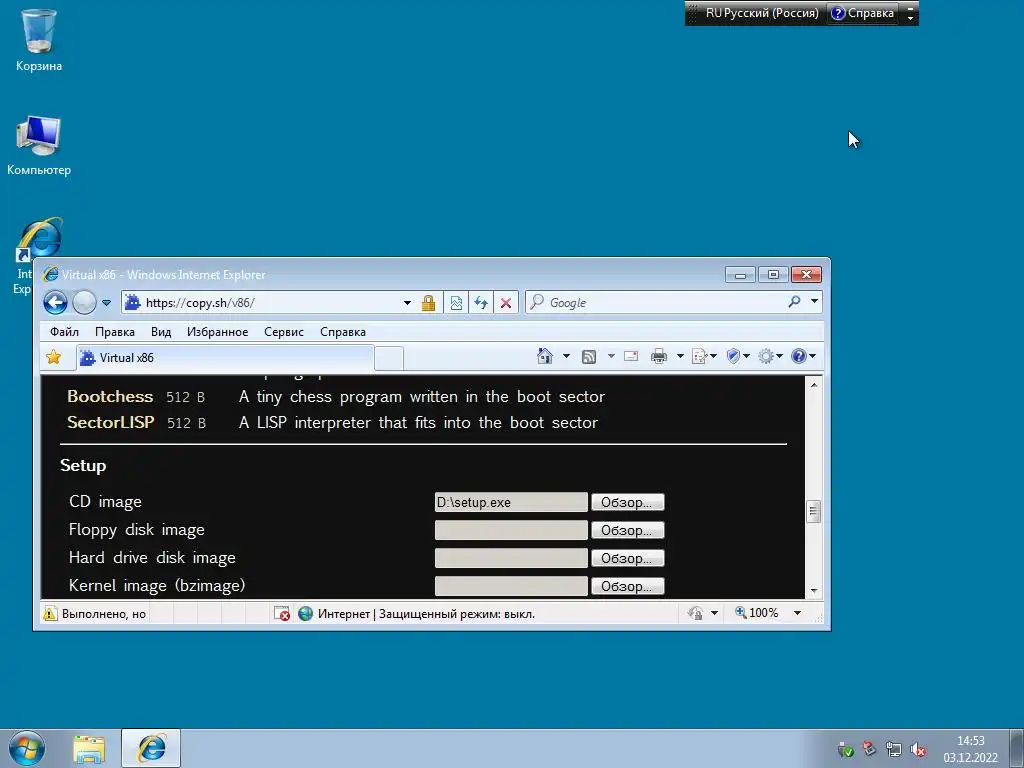The height and width of the screenshot is (768, 1024).
Task: Click the Floppy disk image file field
Action: [511, 530]
